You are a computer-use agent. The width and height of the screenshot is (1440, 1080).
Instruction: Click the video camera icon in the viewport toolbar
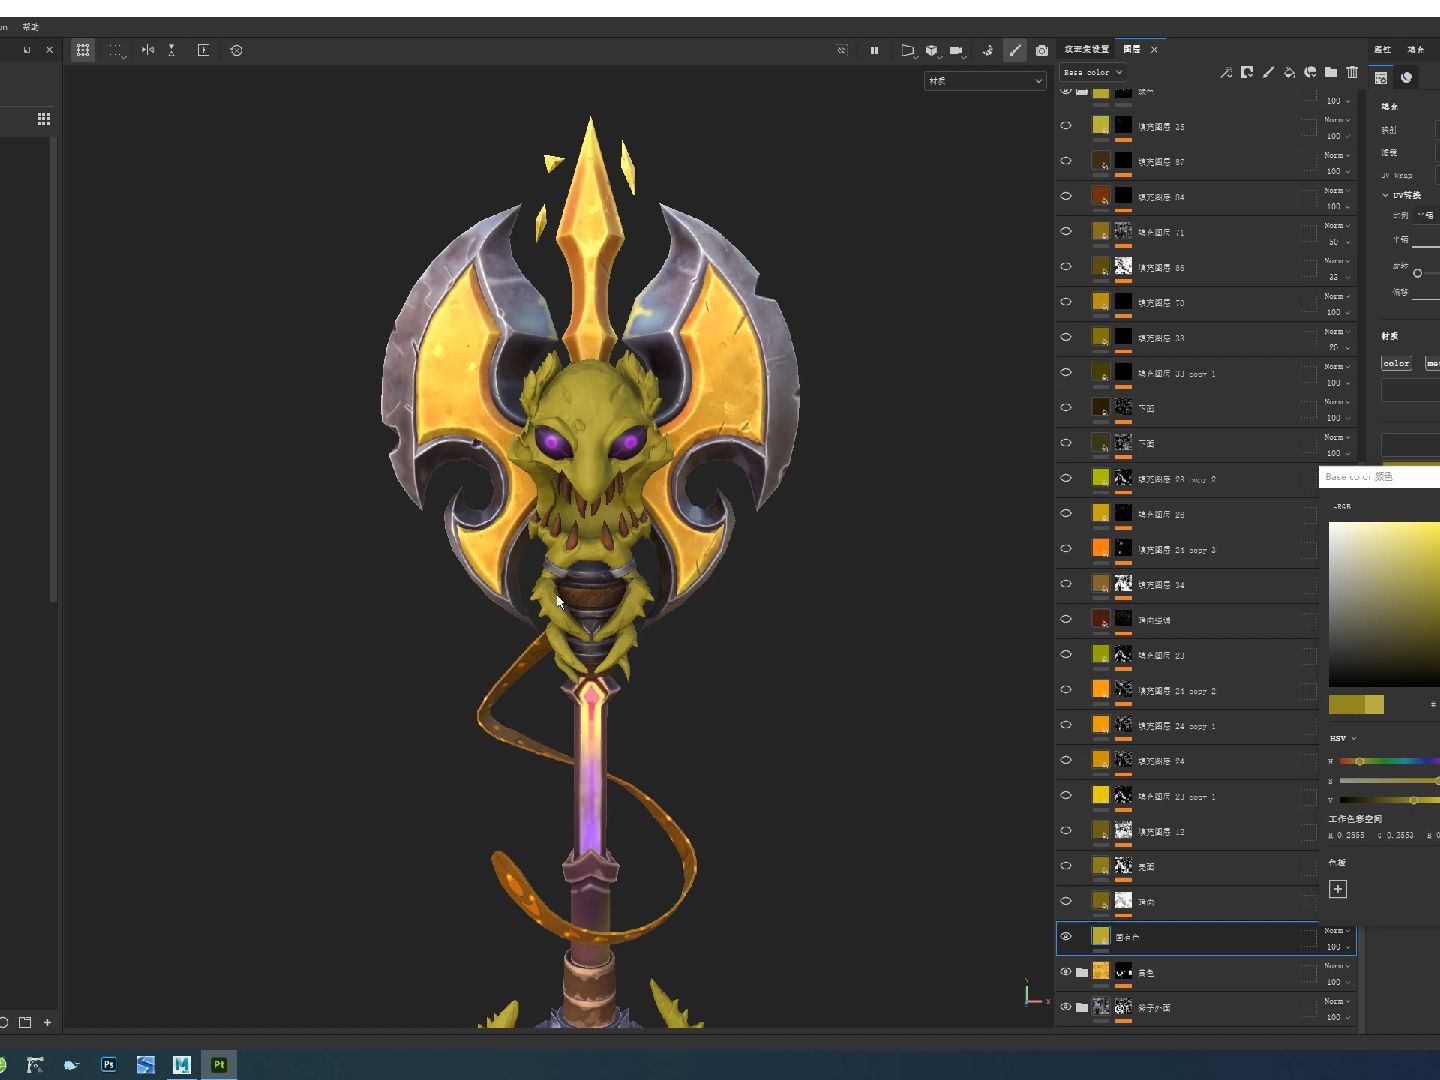tap(957, 50)
